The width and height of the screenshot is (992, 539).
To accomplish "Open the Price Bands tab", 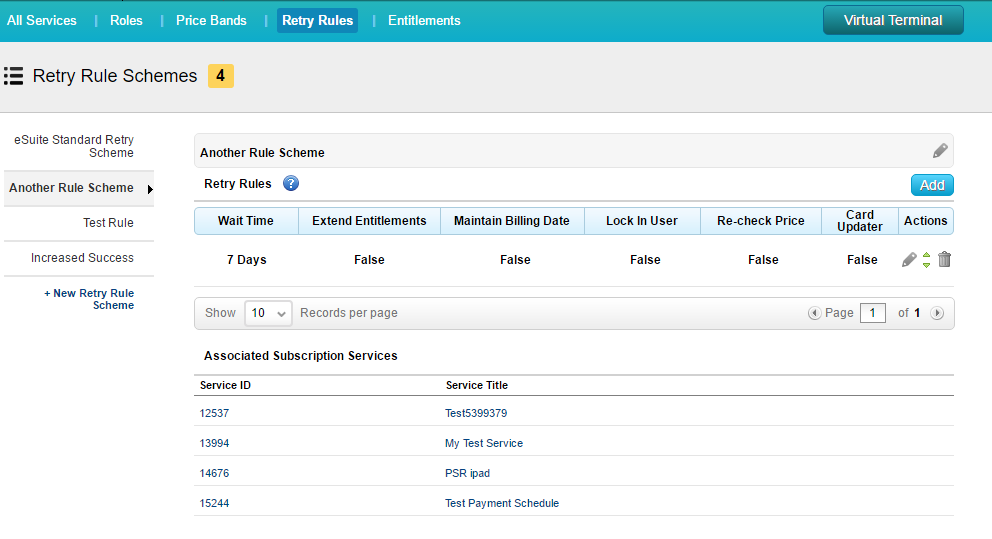I will point(211,20).
